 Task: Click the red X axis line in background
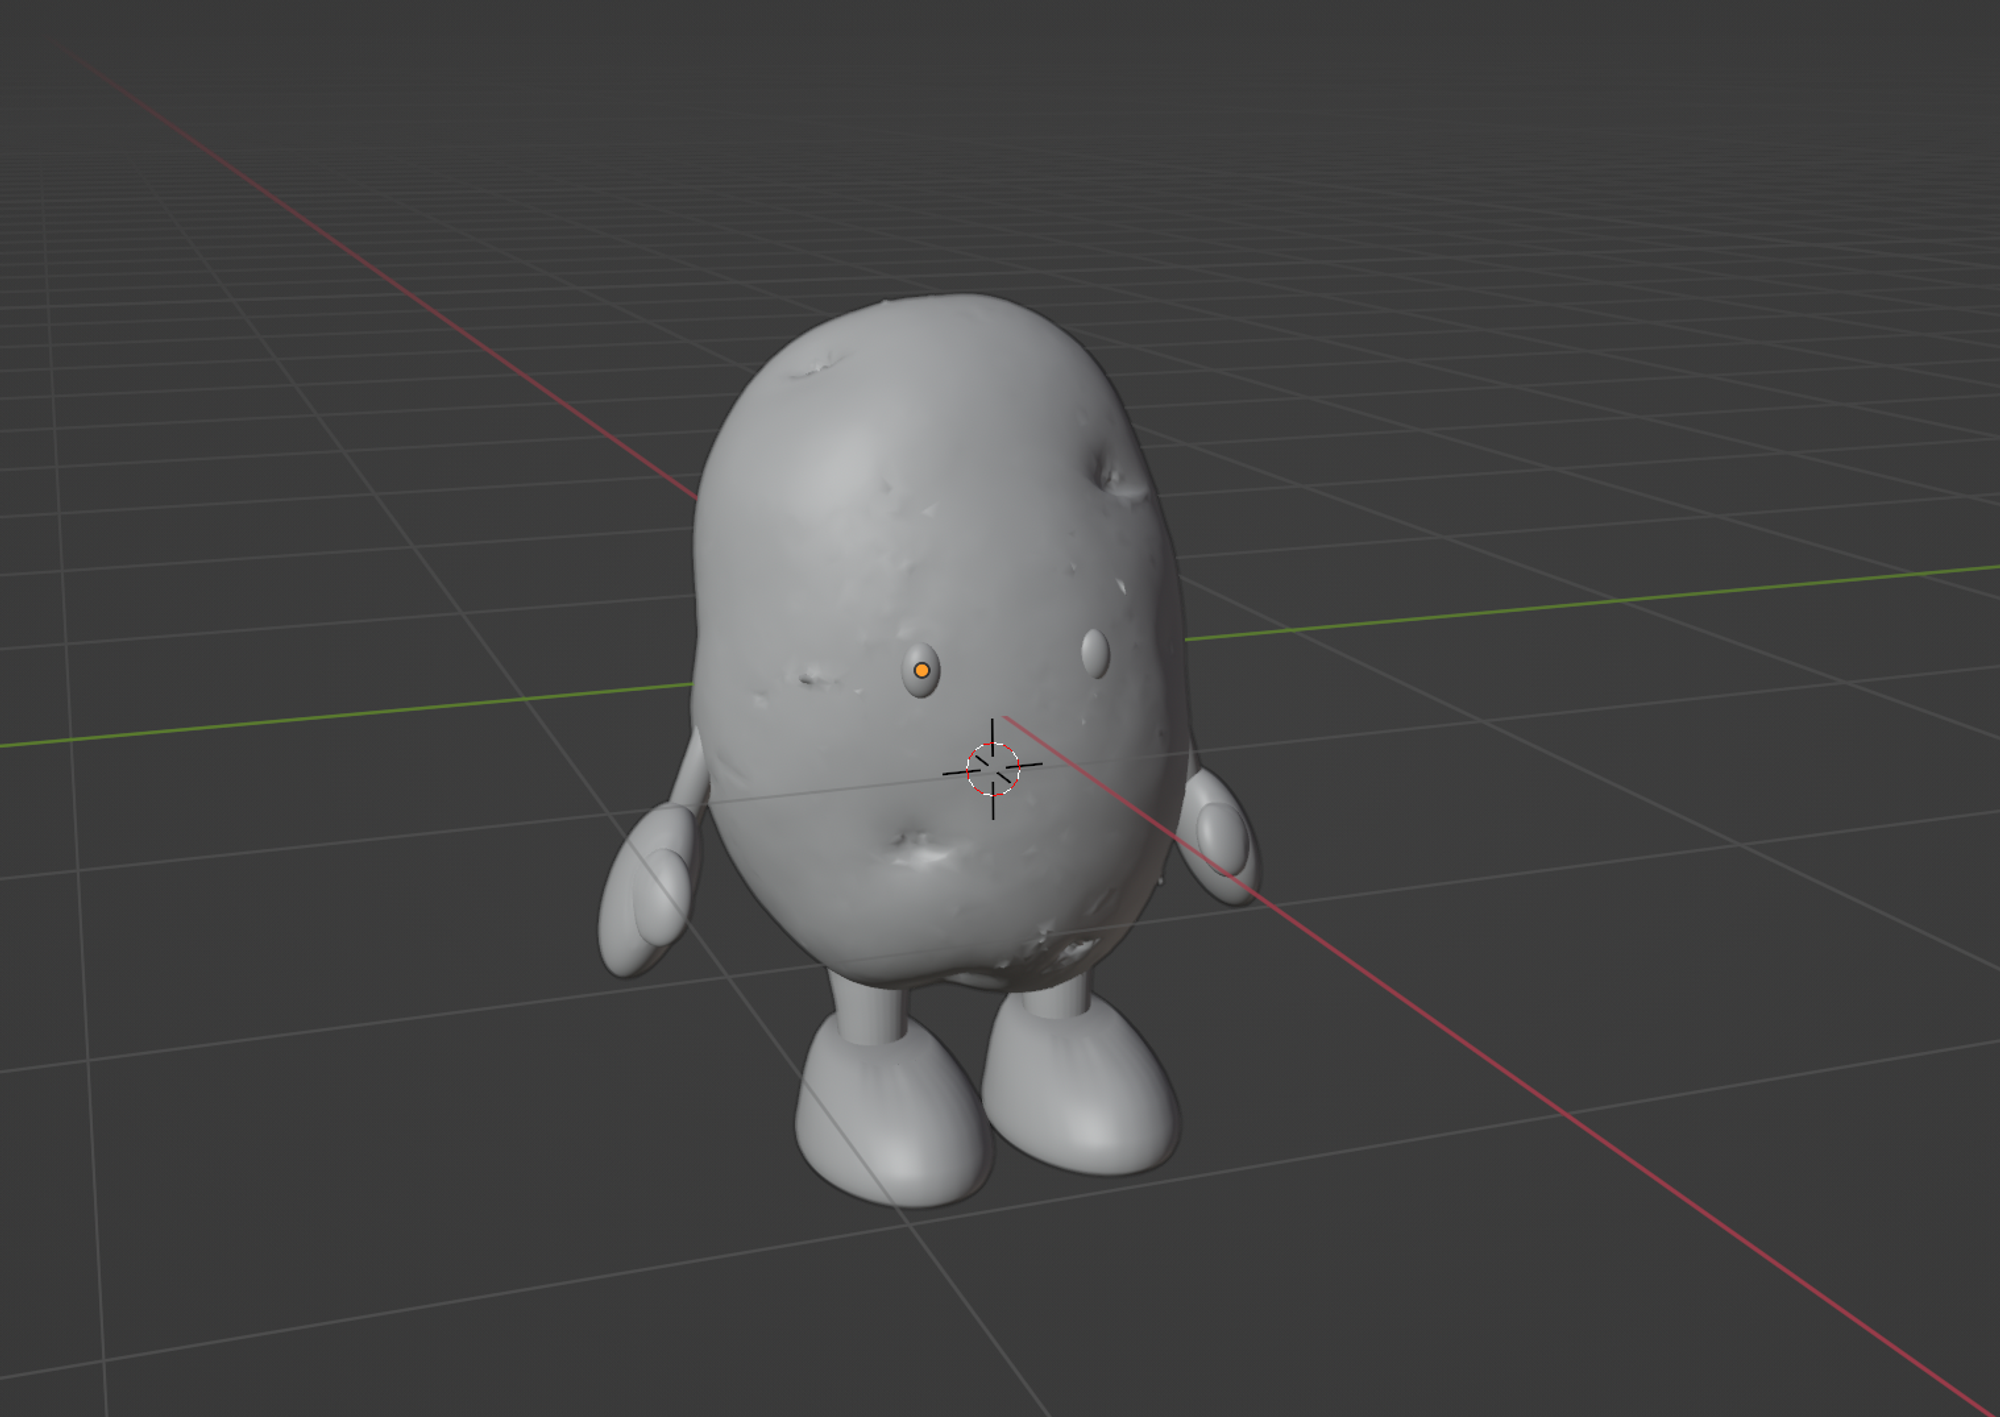click(x=400, y=290)
